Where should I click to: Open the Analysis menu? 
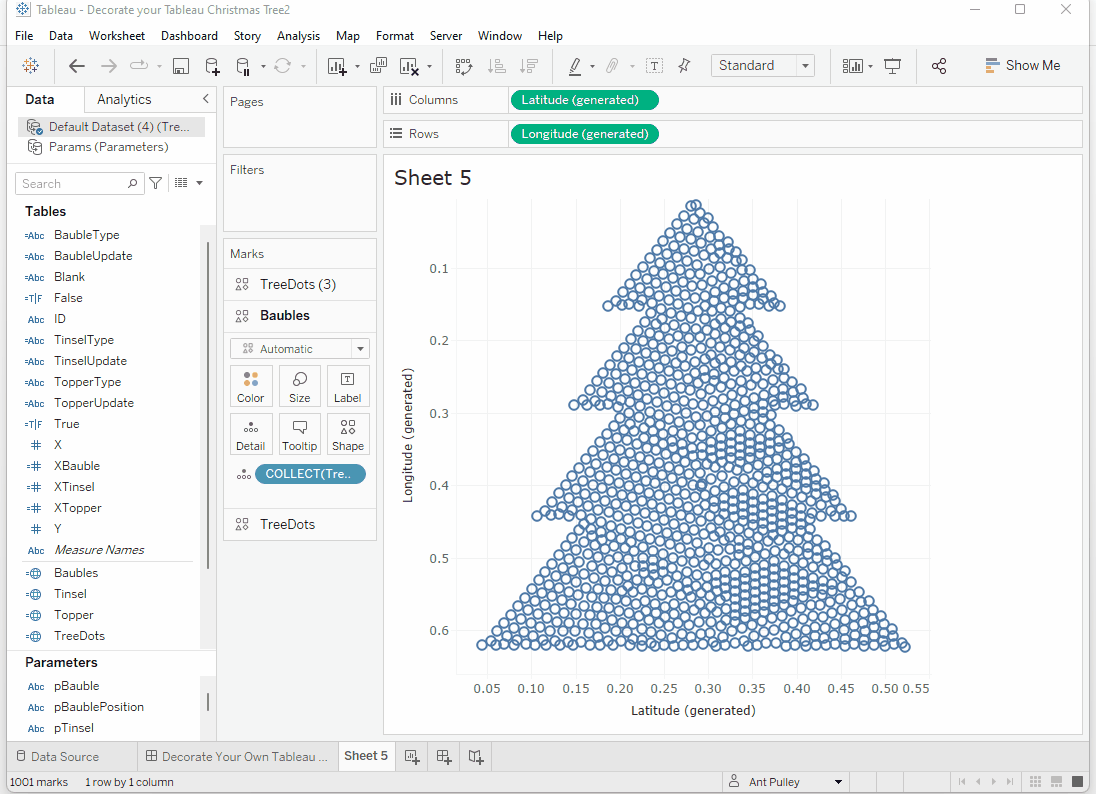[x=298, y=35]
